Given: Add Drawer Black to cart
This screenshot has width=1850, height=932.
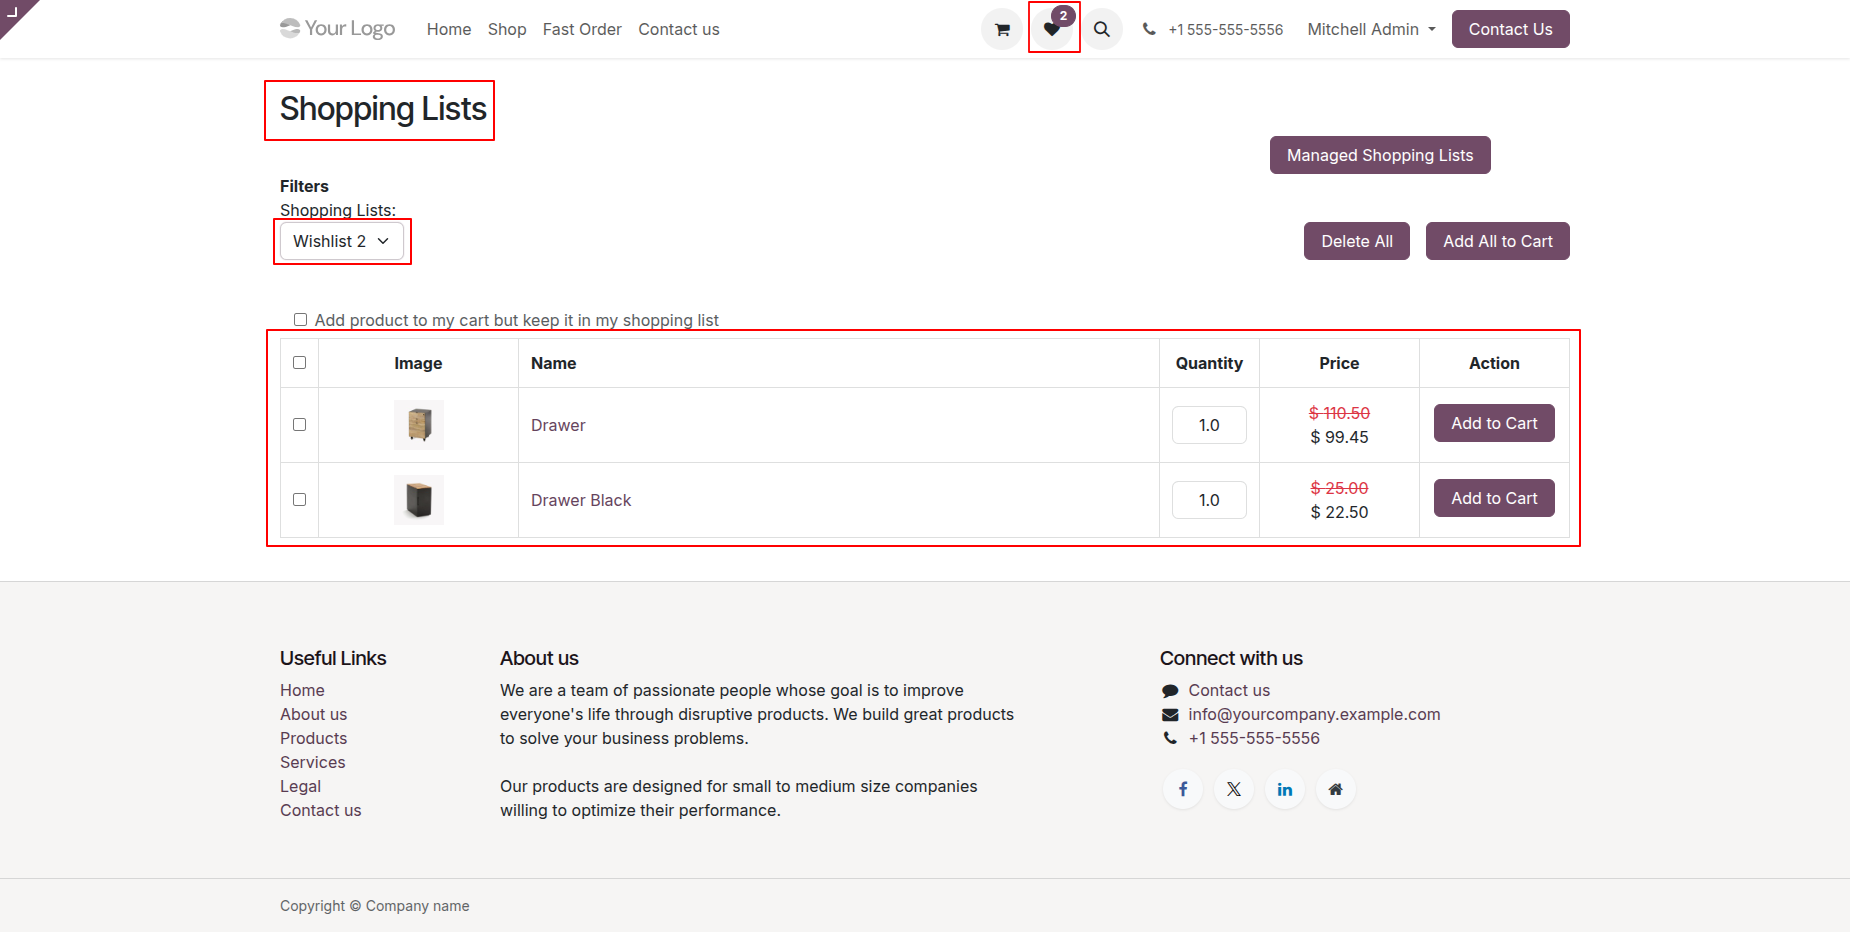Looking at the screenshot, I should pyautogui.click(x=1494, y=499).
